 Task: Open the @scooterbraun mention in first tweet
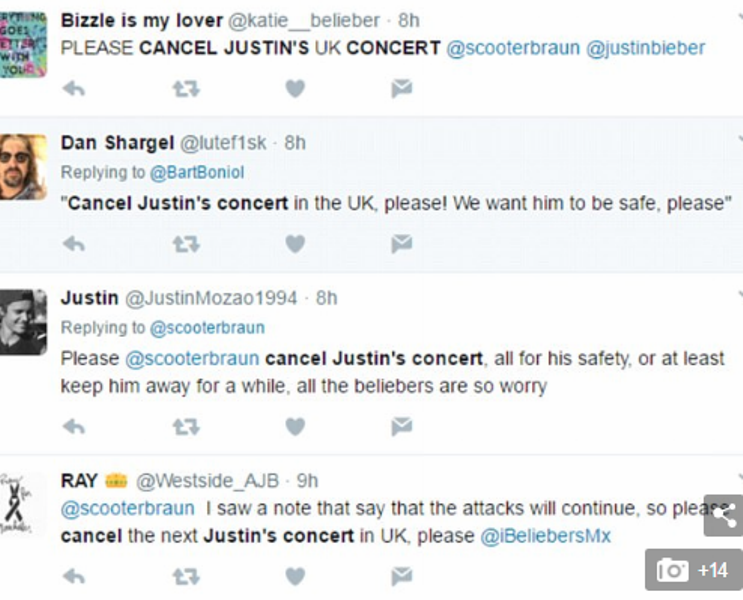click(510, 48)
